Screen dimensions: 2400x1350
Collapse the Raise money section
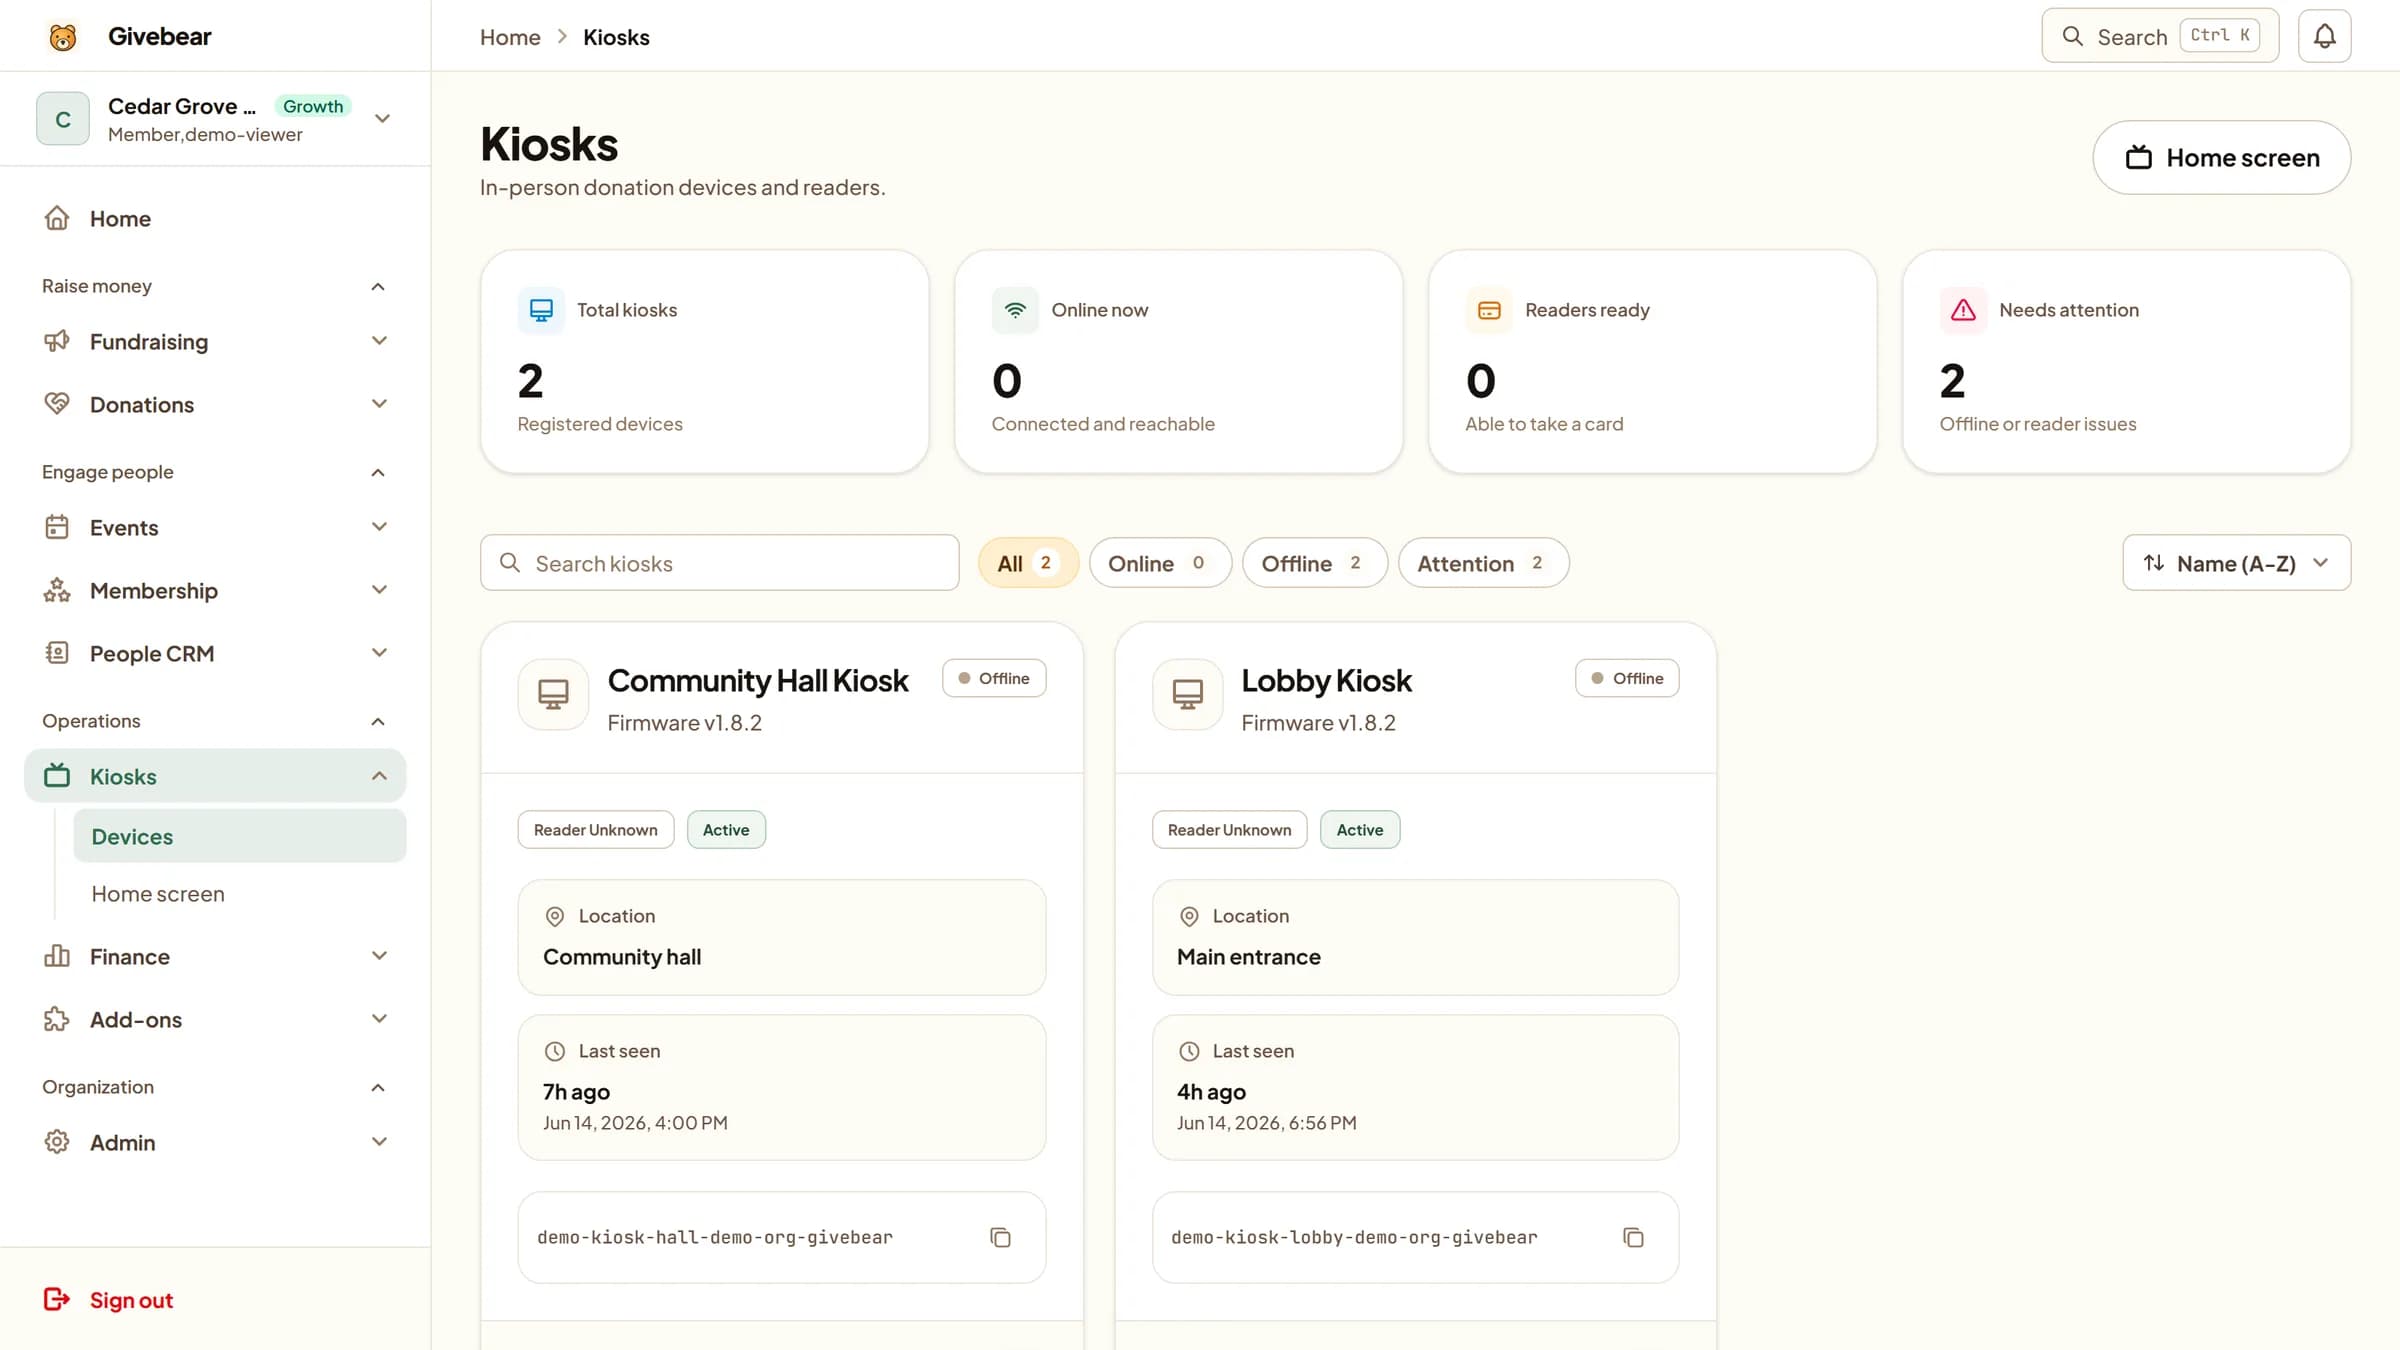378,286
